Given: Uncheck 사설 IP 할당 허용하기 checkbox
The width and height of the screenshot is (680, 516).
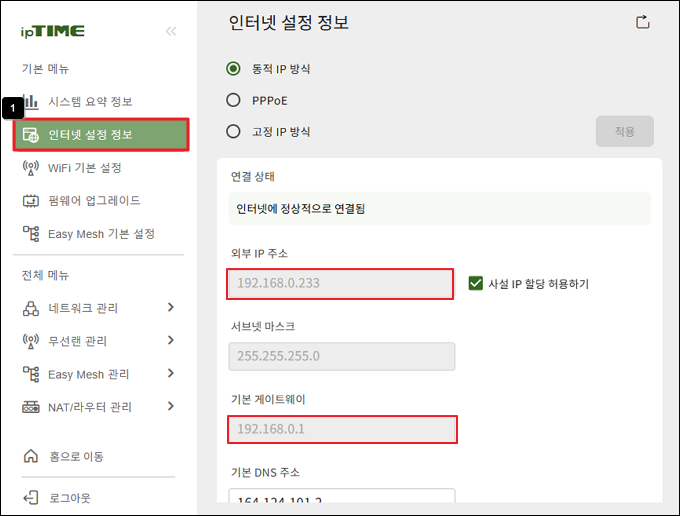Looking at the screenshot, I should point(476,284).
